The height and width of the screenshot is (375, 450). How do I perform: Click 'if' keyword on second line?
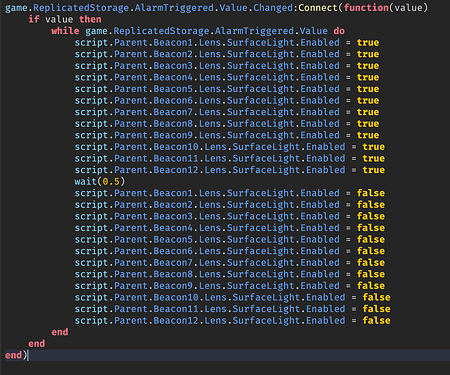click(34, 19)
